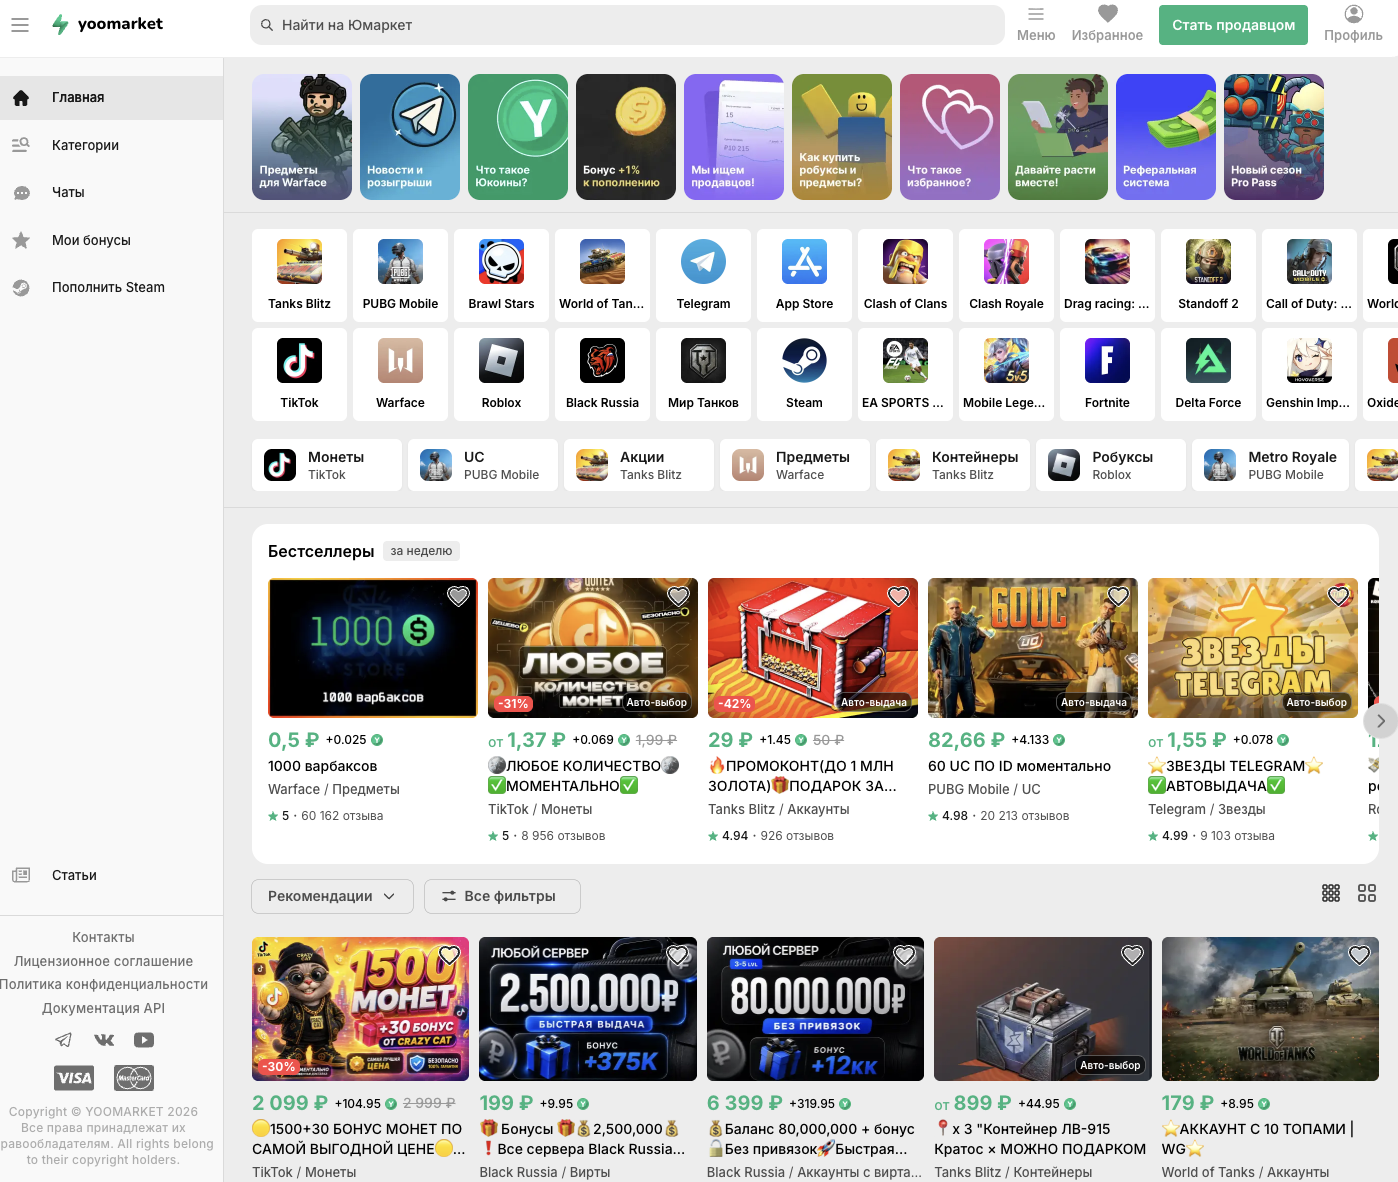Select the Clash Royale category

(x=1006, y=275)
